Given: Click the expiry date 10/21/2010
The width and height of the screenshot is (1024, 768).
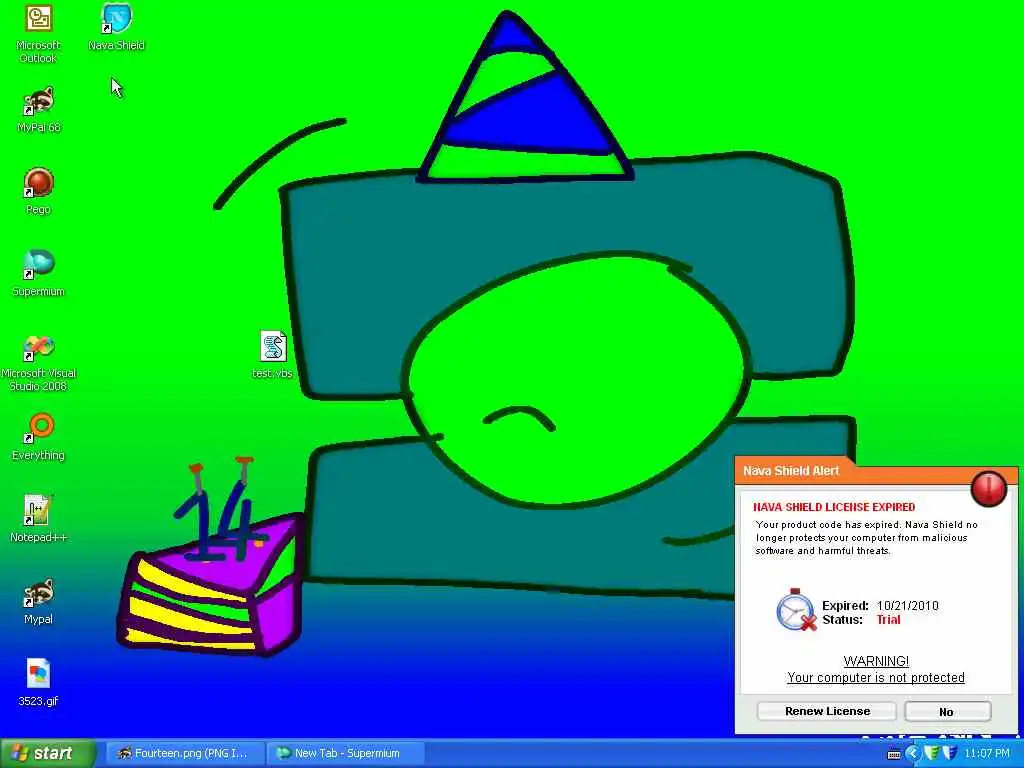Looking at the screenshot, I should (907, 605).
